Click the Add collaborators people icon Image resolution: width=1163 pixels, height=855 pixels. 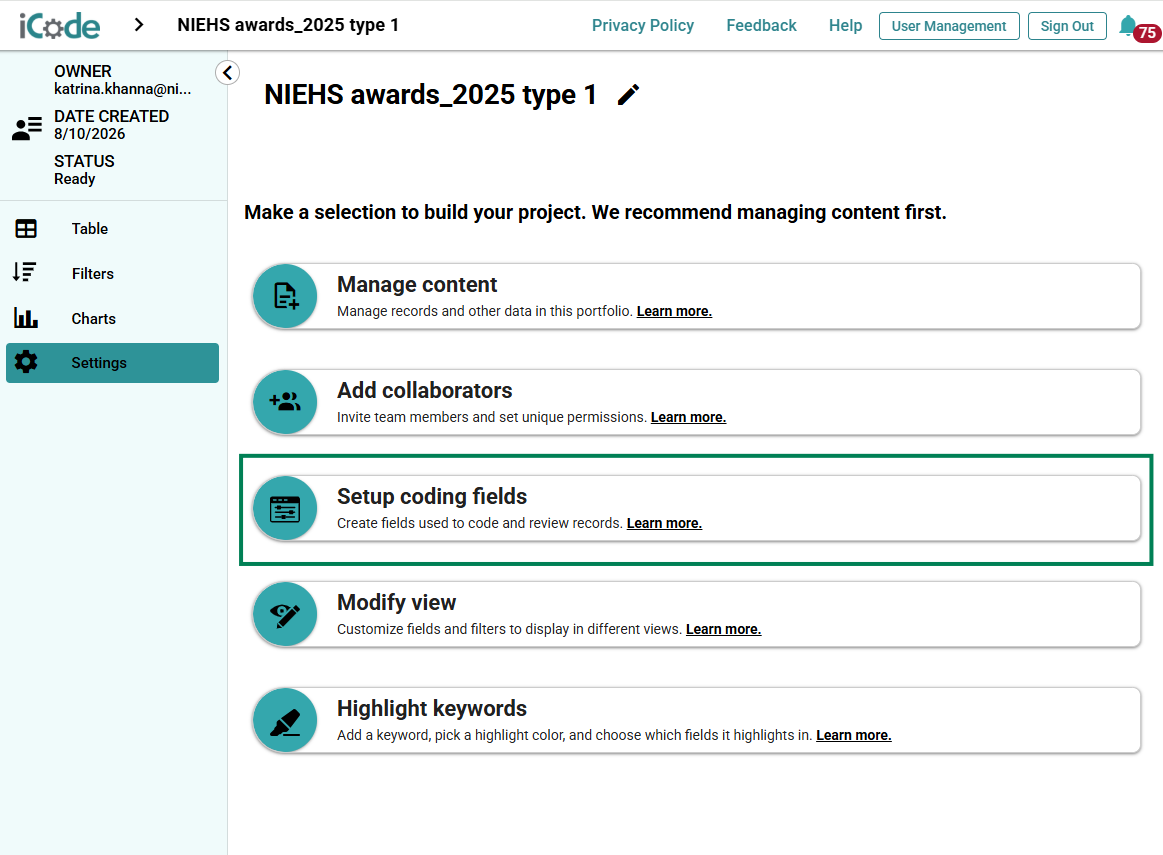click(x=286, y=402)
